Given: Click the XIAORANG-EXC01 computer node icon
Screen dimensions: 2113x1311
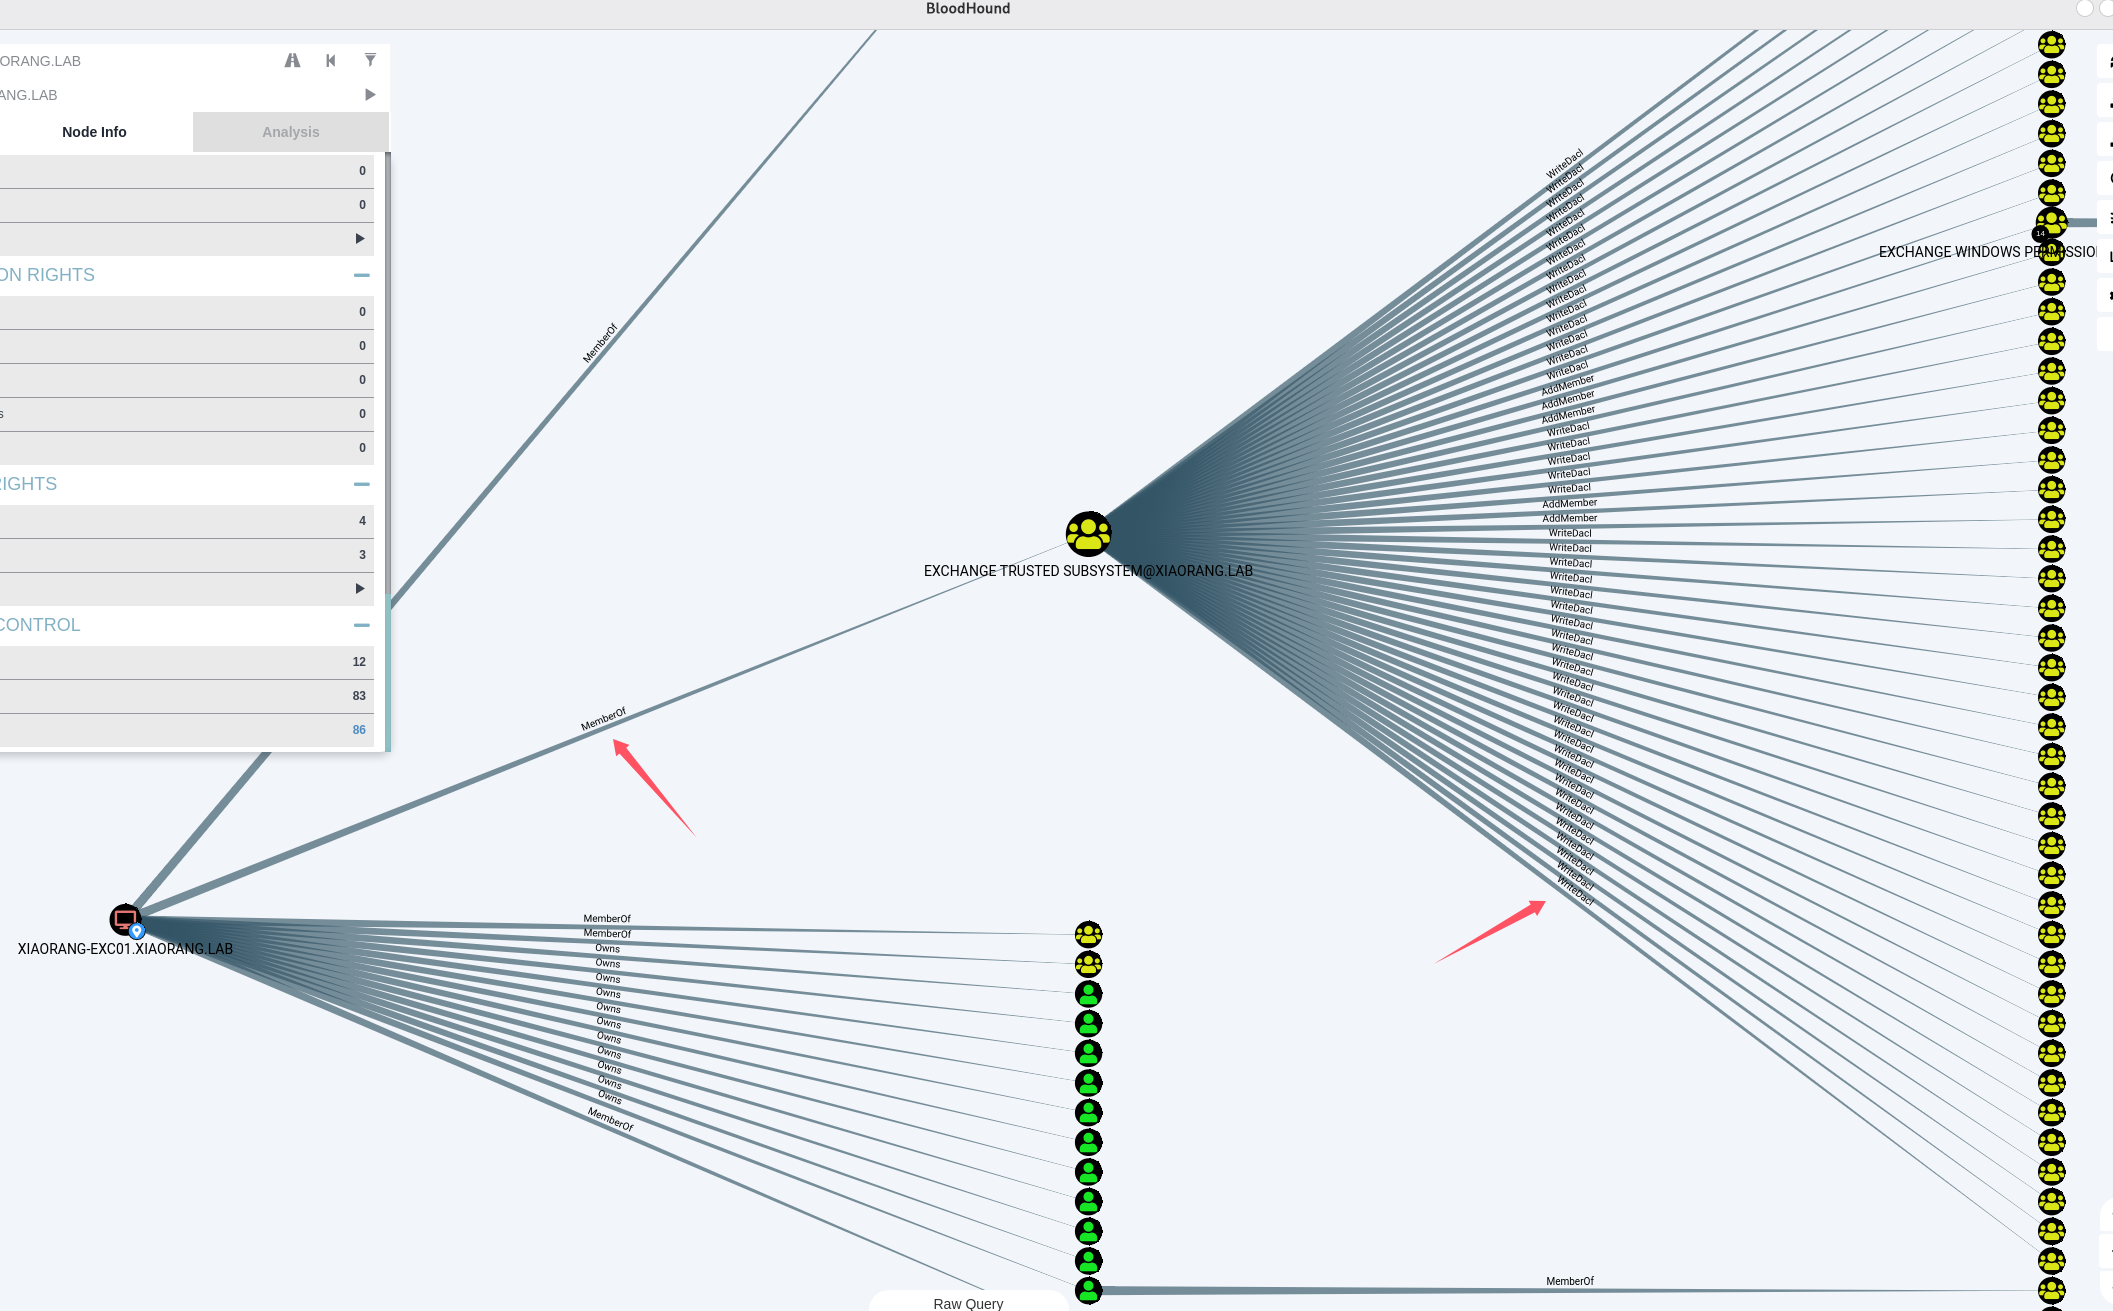Looking at the screenshot, I should 125,919.
